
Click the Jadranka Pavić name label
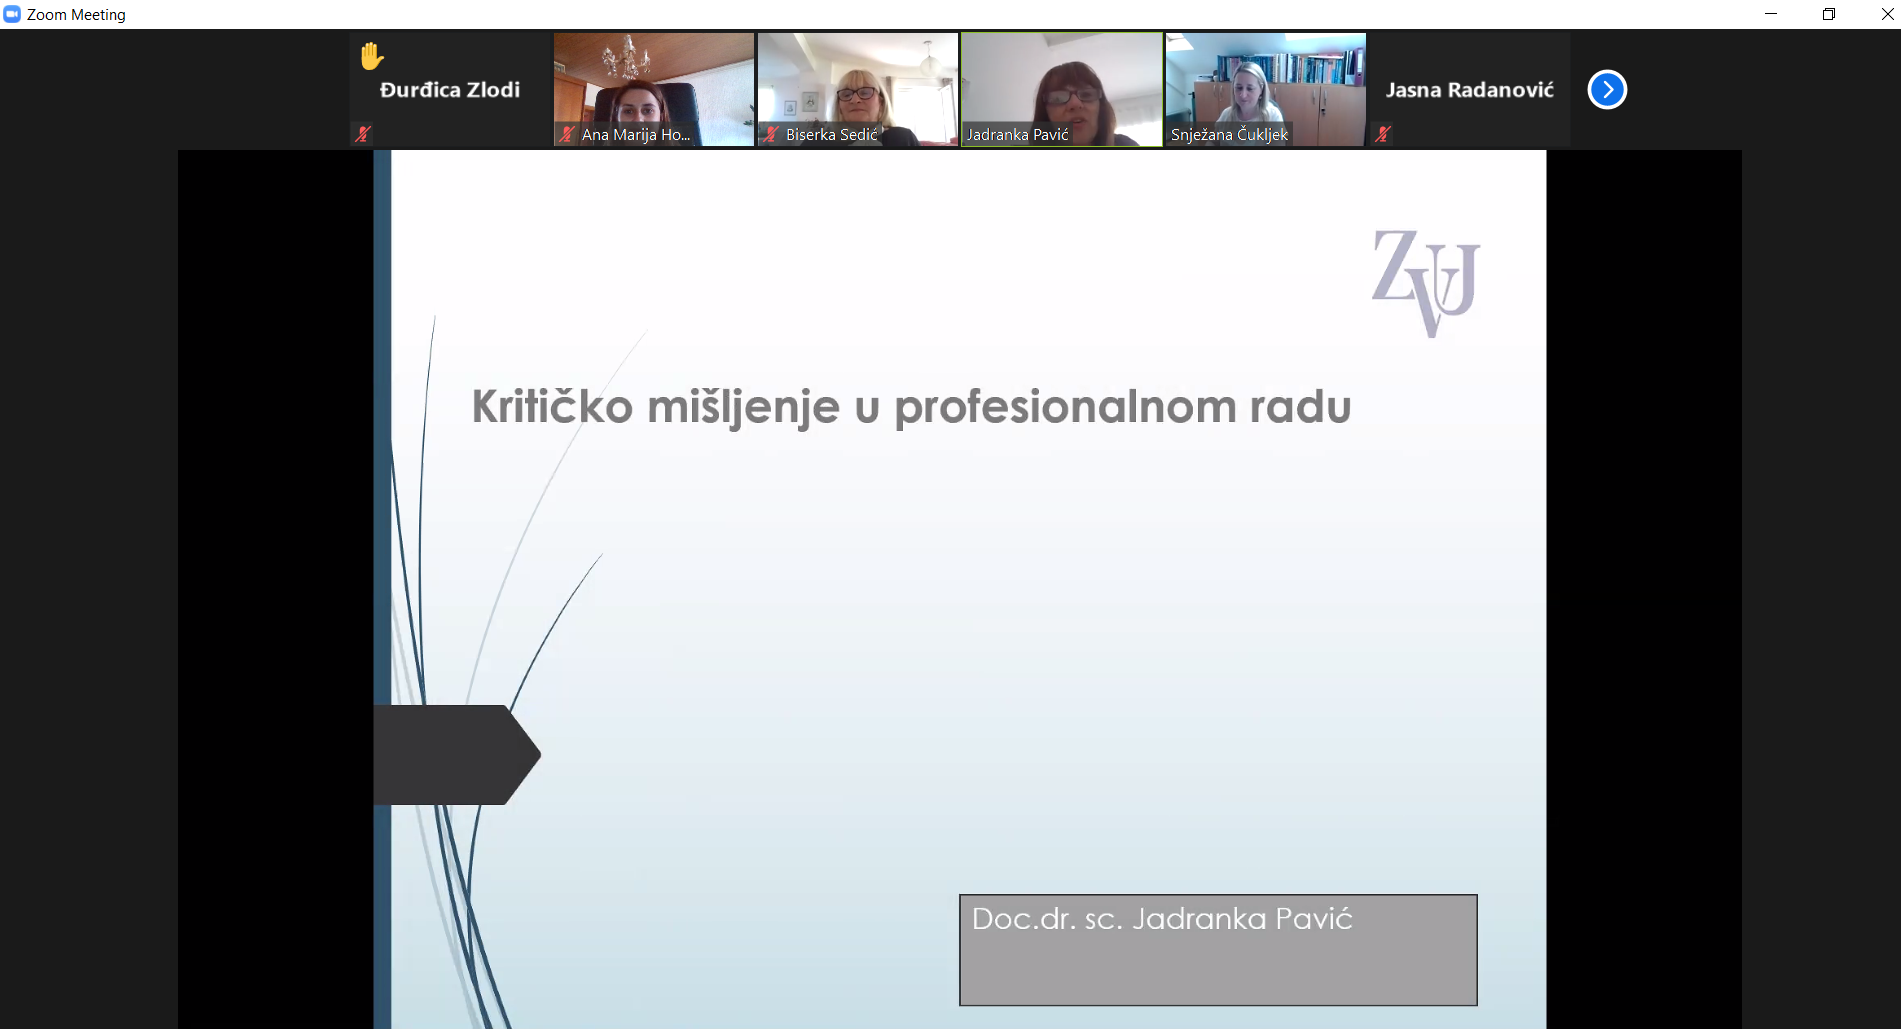(1017, 134)
